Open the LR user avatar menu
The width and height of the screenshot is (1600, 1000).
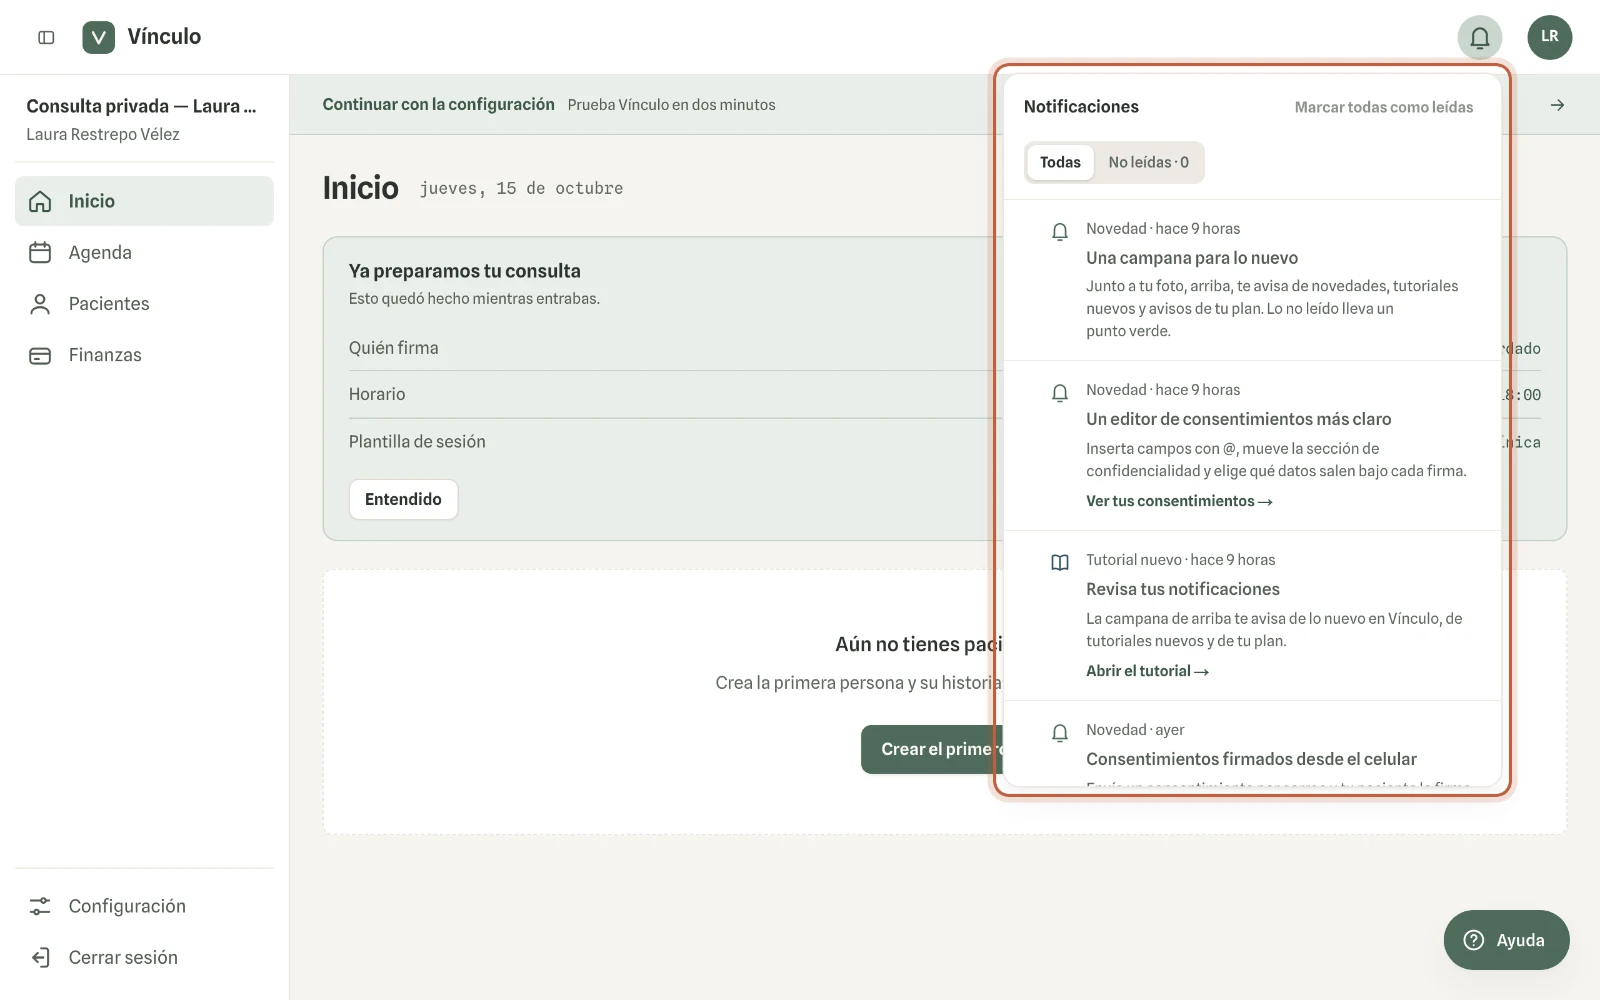[1550, 37]
